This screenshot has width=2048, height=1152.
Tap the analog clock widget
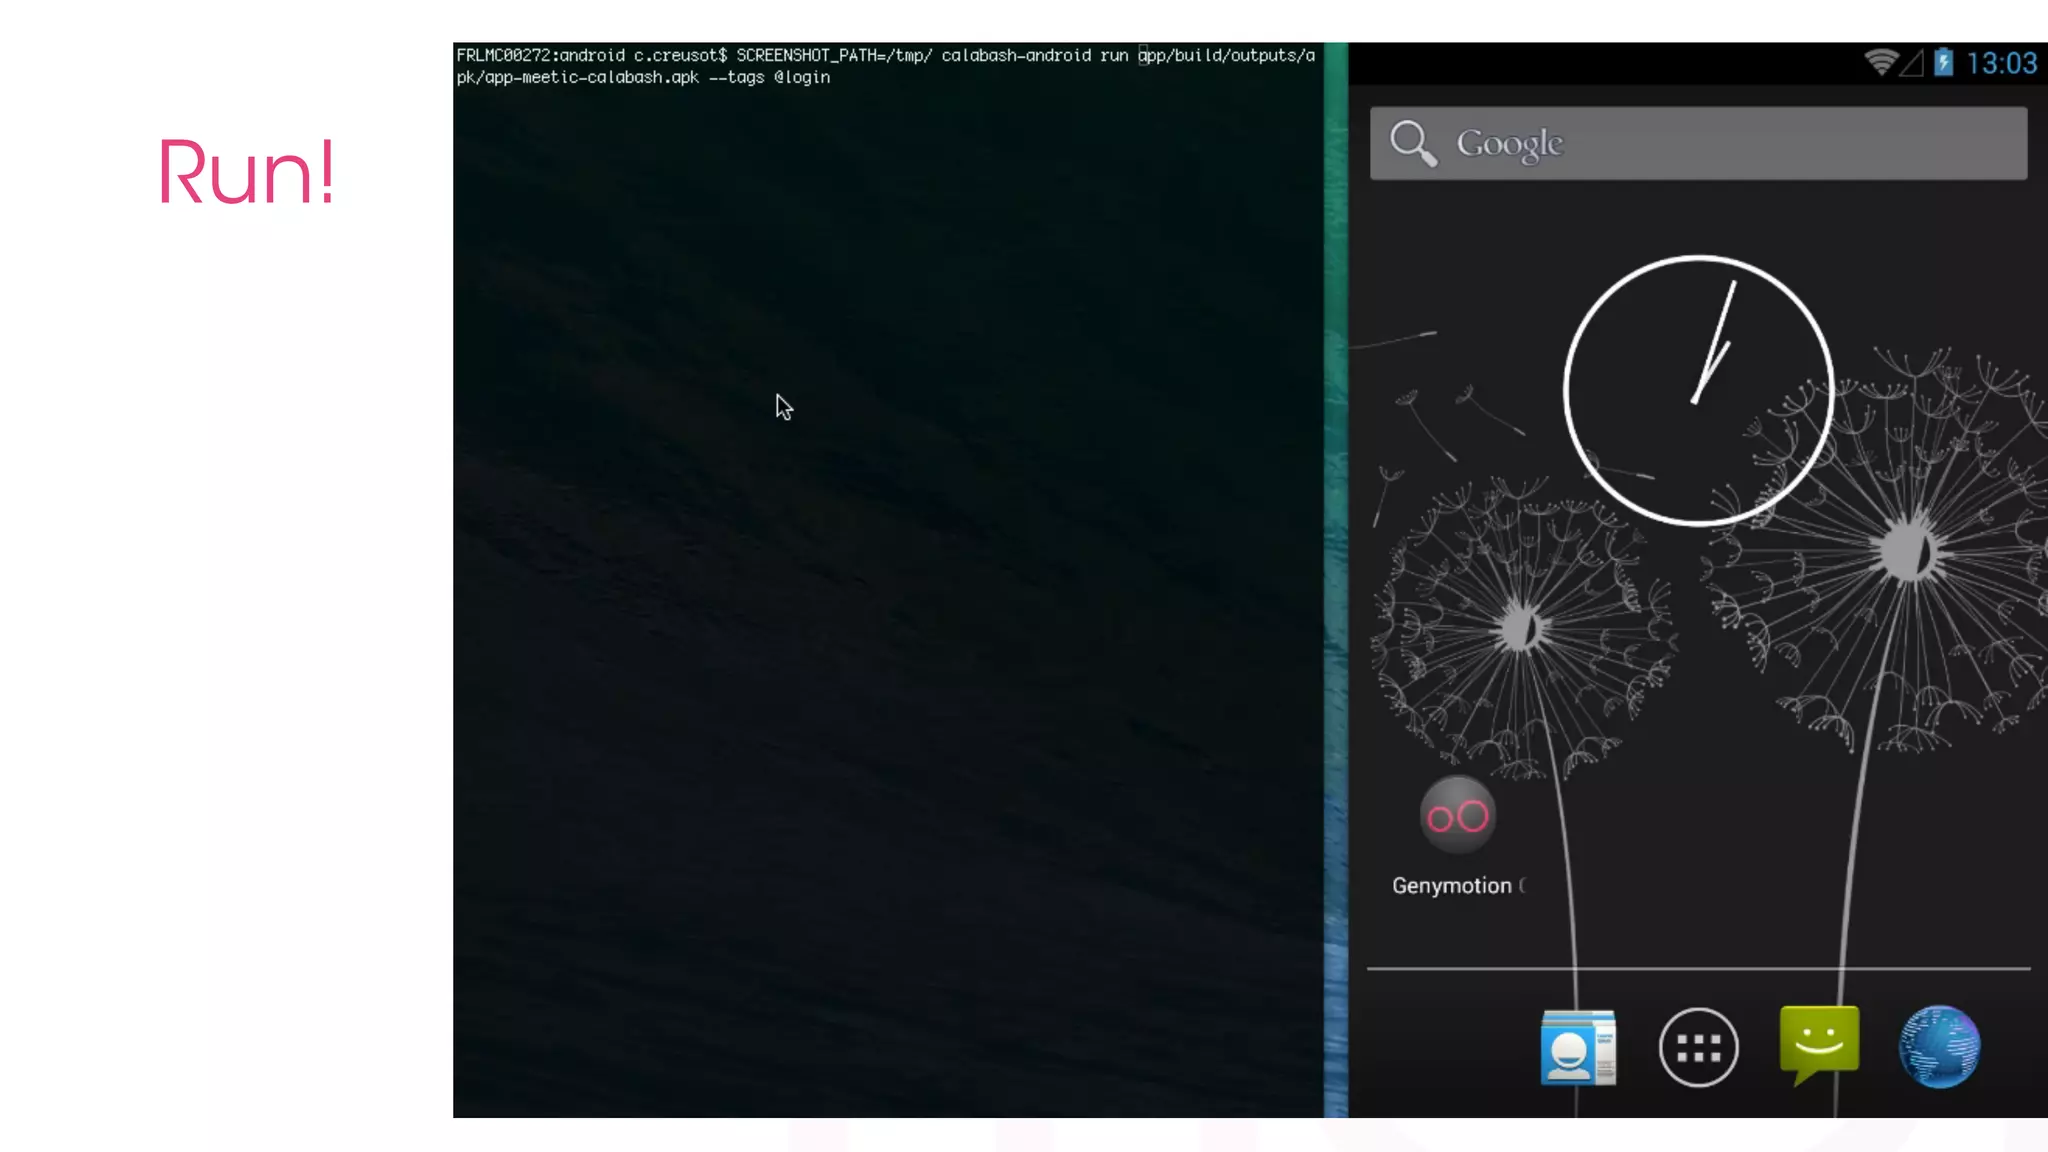pos(1698,390)
